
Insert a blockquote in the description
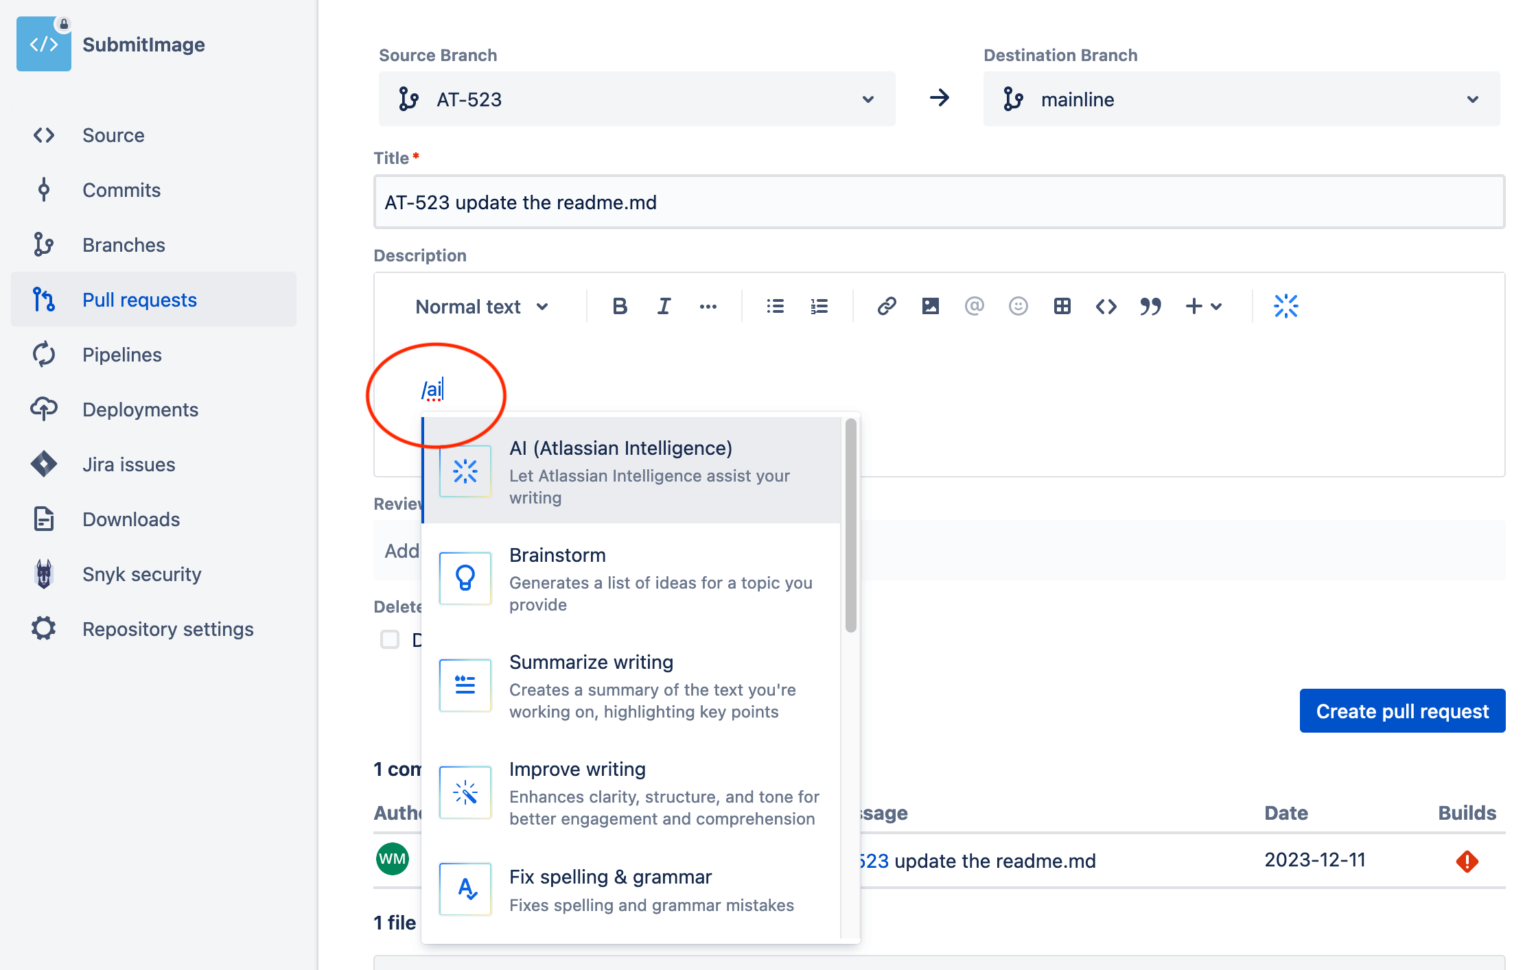(1150, 306)
